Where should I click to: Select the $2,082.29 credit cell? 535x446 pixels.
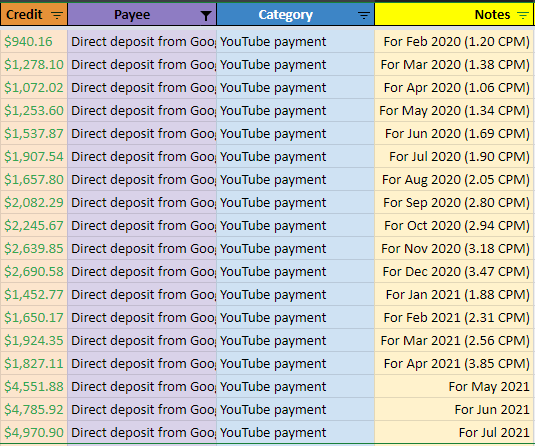pyautogui.click(x=34, y=202)
